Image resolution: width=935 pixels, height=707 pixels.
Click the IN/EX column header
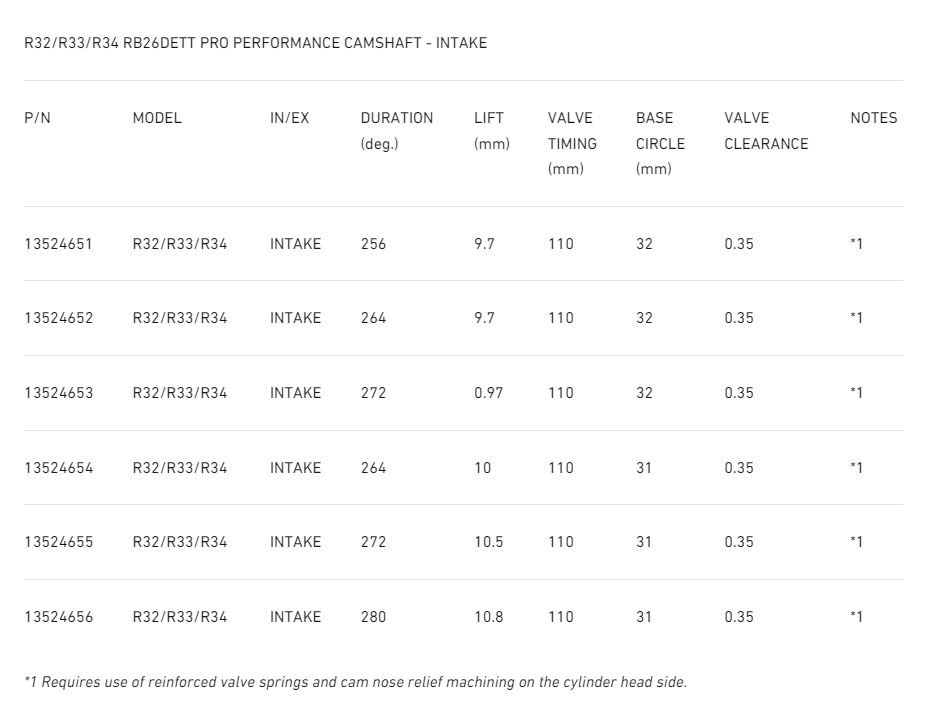289,118
